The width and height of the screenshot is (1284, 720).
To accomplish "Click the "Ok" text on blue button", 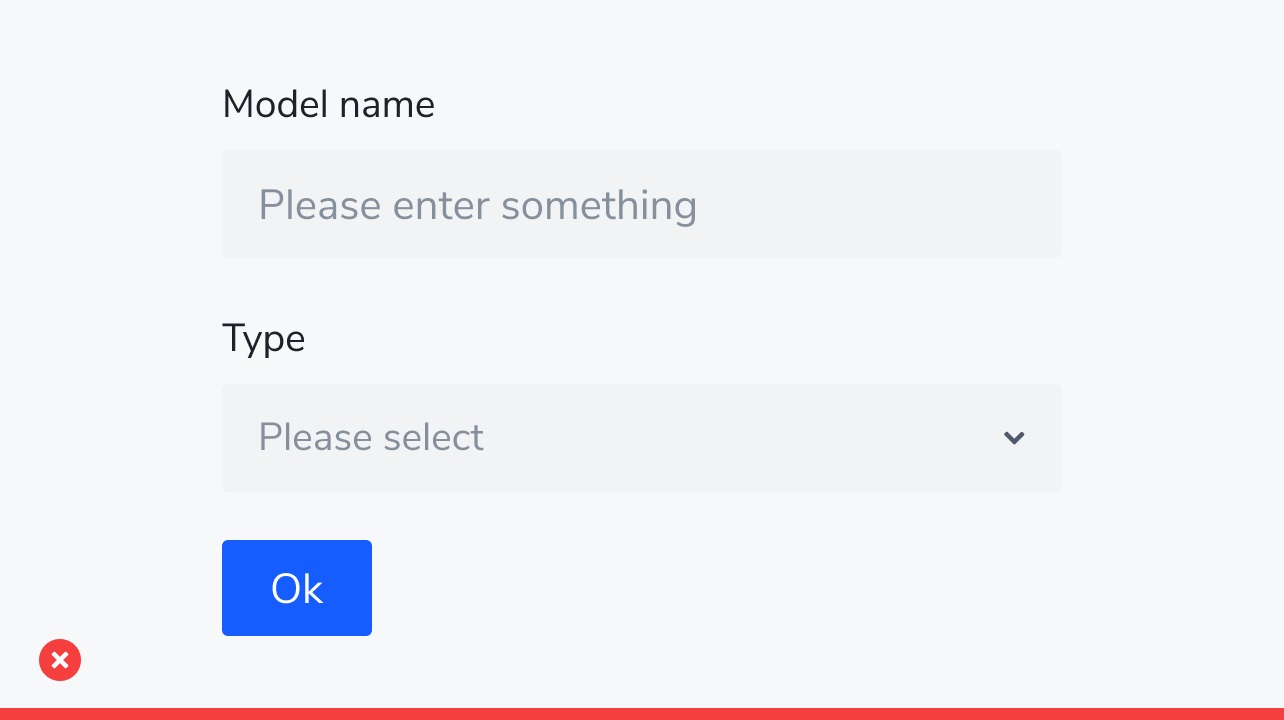I will click(x=297, y=589).
